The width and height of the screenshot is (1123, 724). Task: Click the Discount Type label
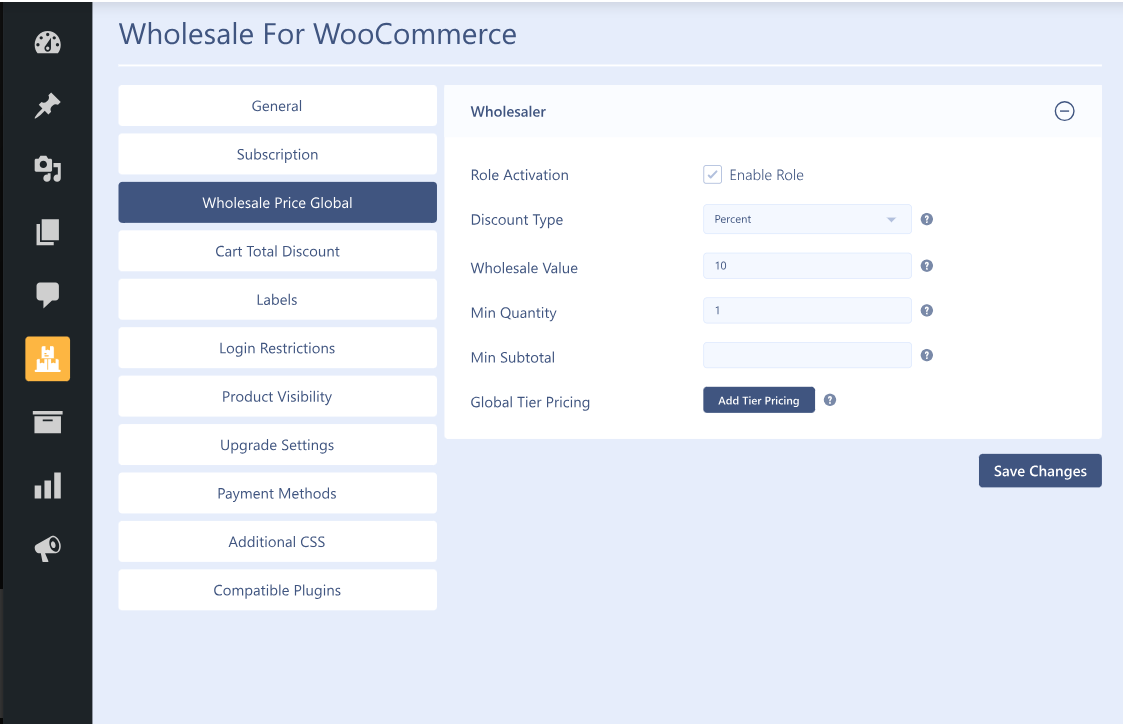[x=516, y=220]
